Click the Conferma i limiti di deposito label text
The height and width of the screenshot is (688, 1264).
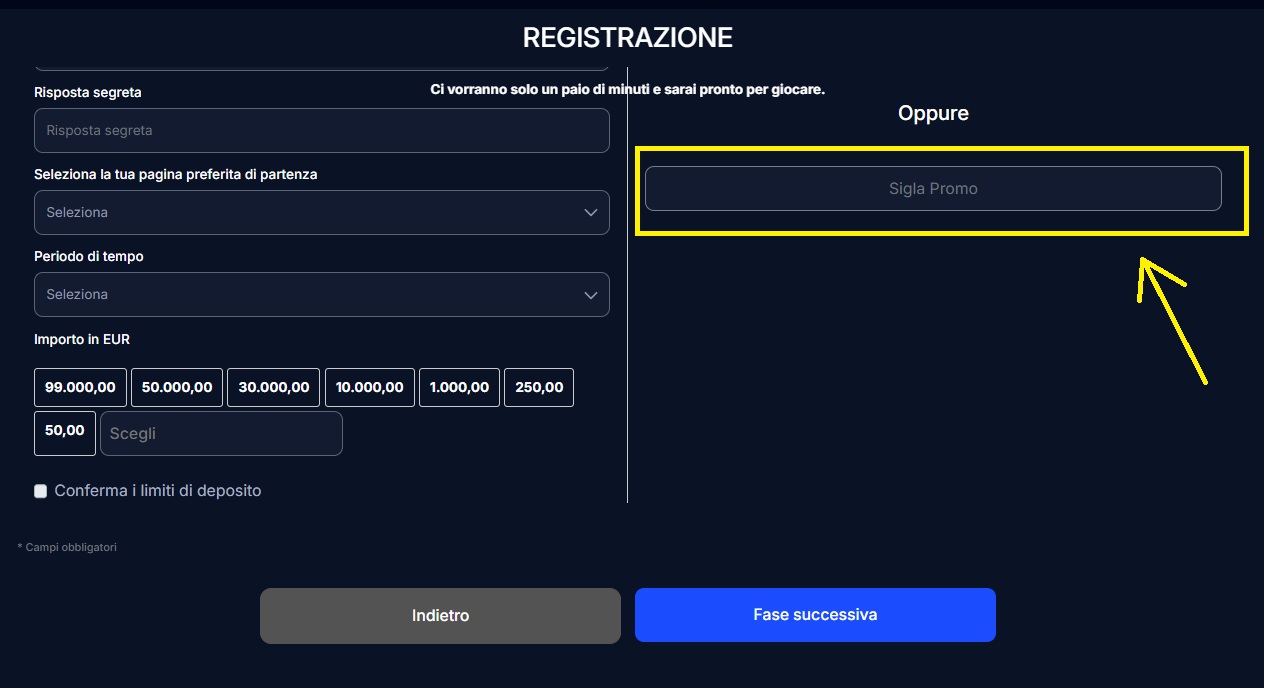pos(158,491)
